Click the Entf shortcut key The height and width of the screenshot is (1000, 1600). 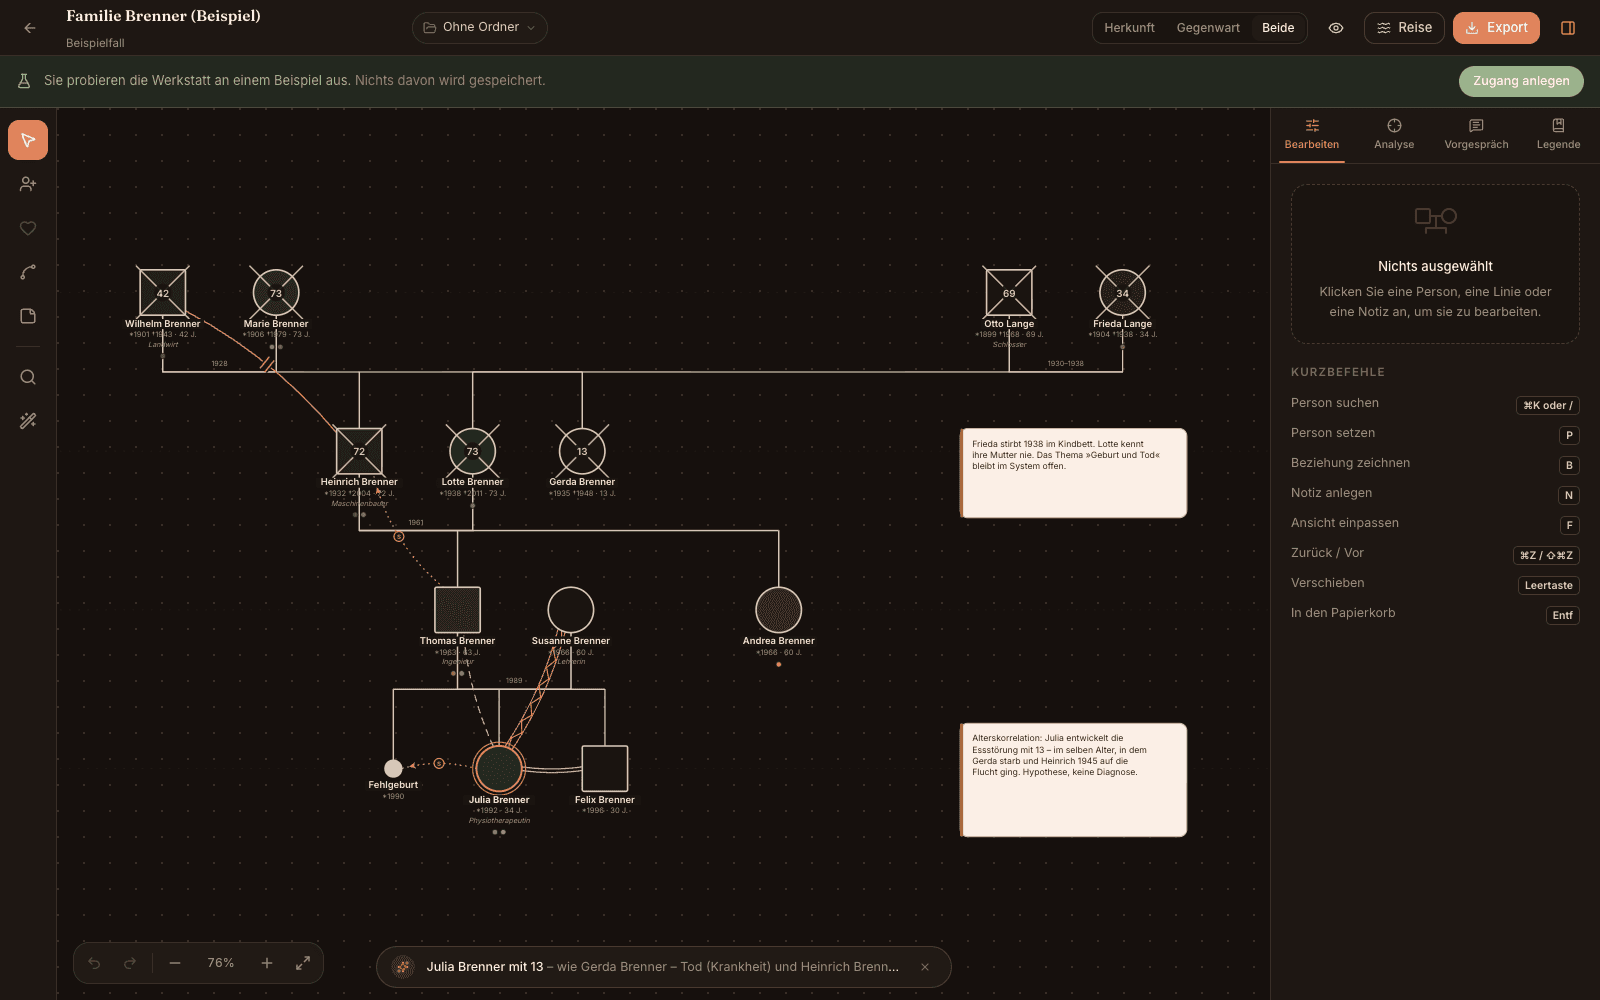[1562, 615]
